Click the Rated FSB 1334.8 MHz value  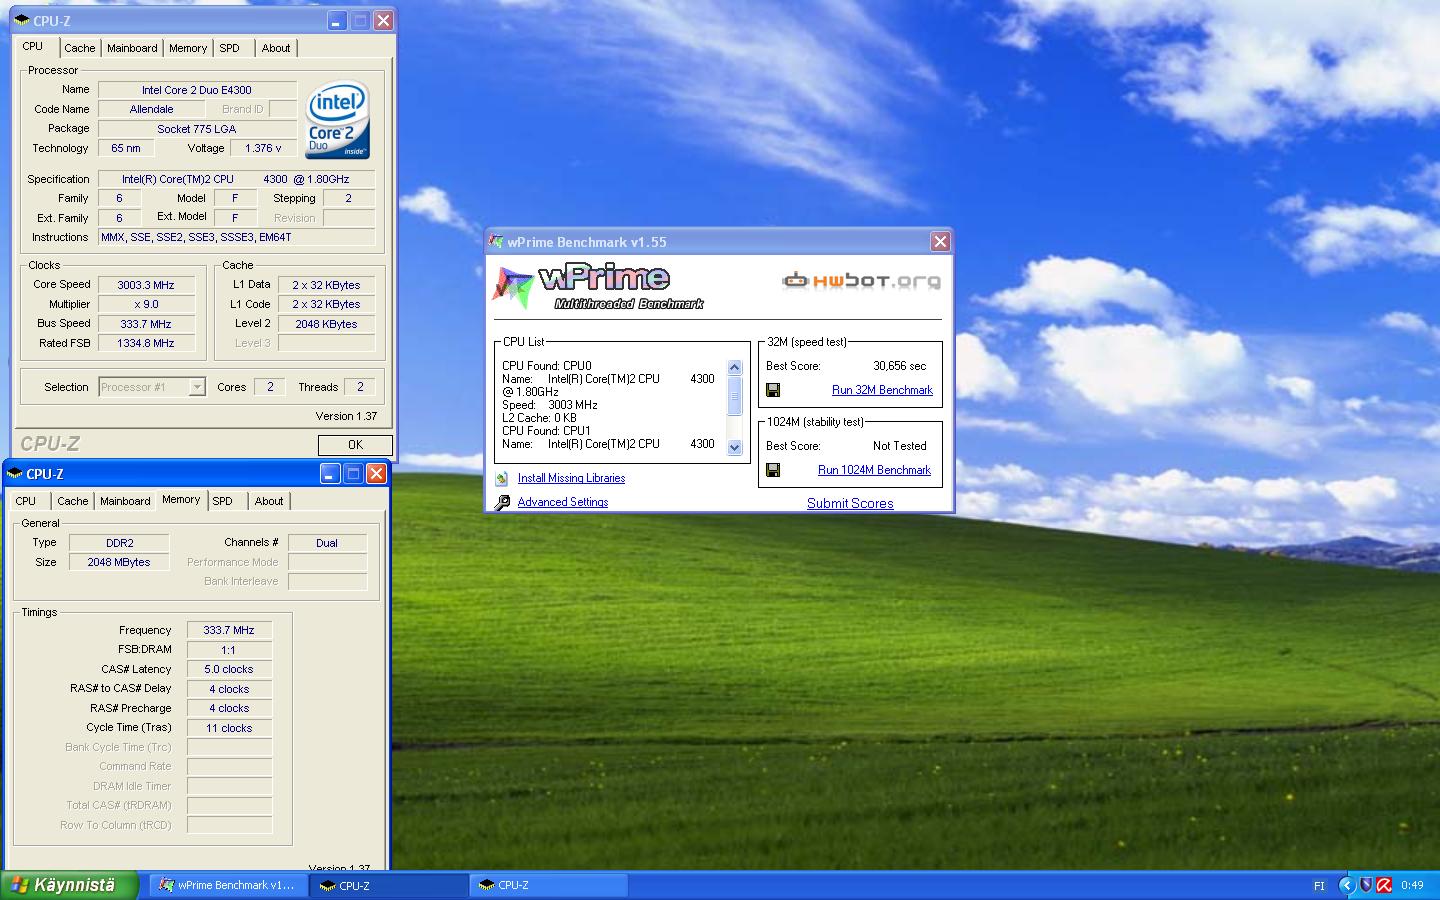click(146, 343)
